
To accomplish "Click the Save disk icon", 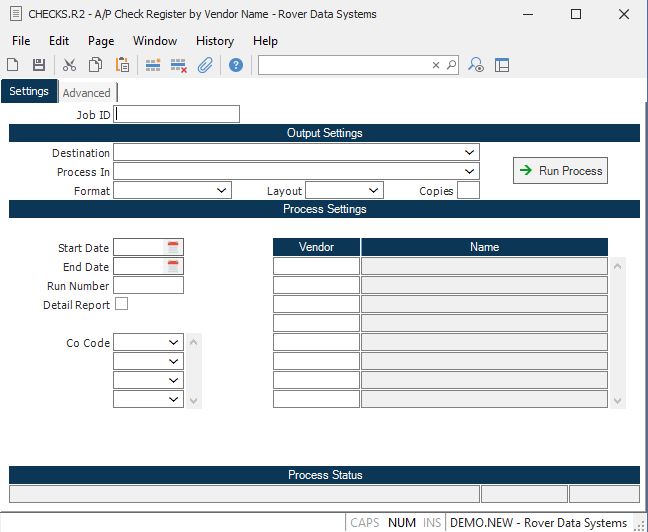I will tap(39, 65).
